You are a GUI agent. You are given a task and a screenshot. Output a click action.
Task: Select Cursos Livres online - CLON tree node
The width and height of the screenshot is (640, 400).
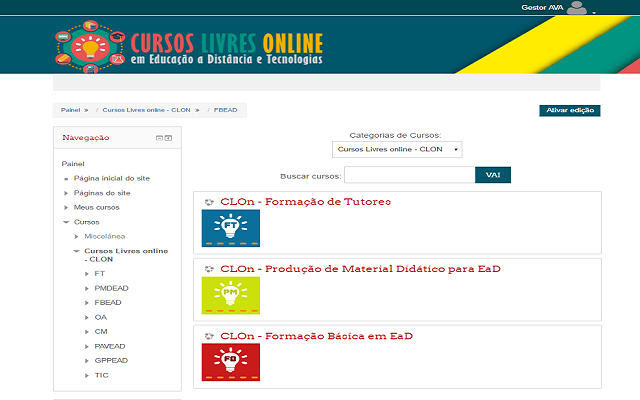[x=126, y=255]
